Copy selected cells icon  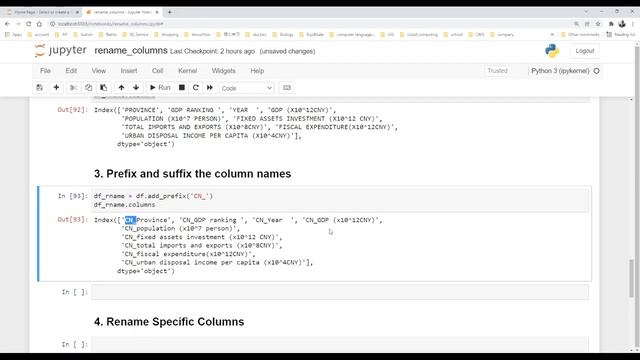[89, 88]
